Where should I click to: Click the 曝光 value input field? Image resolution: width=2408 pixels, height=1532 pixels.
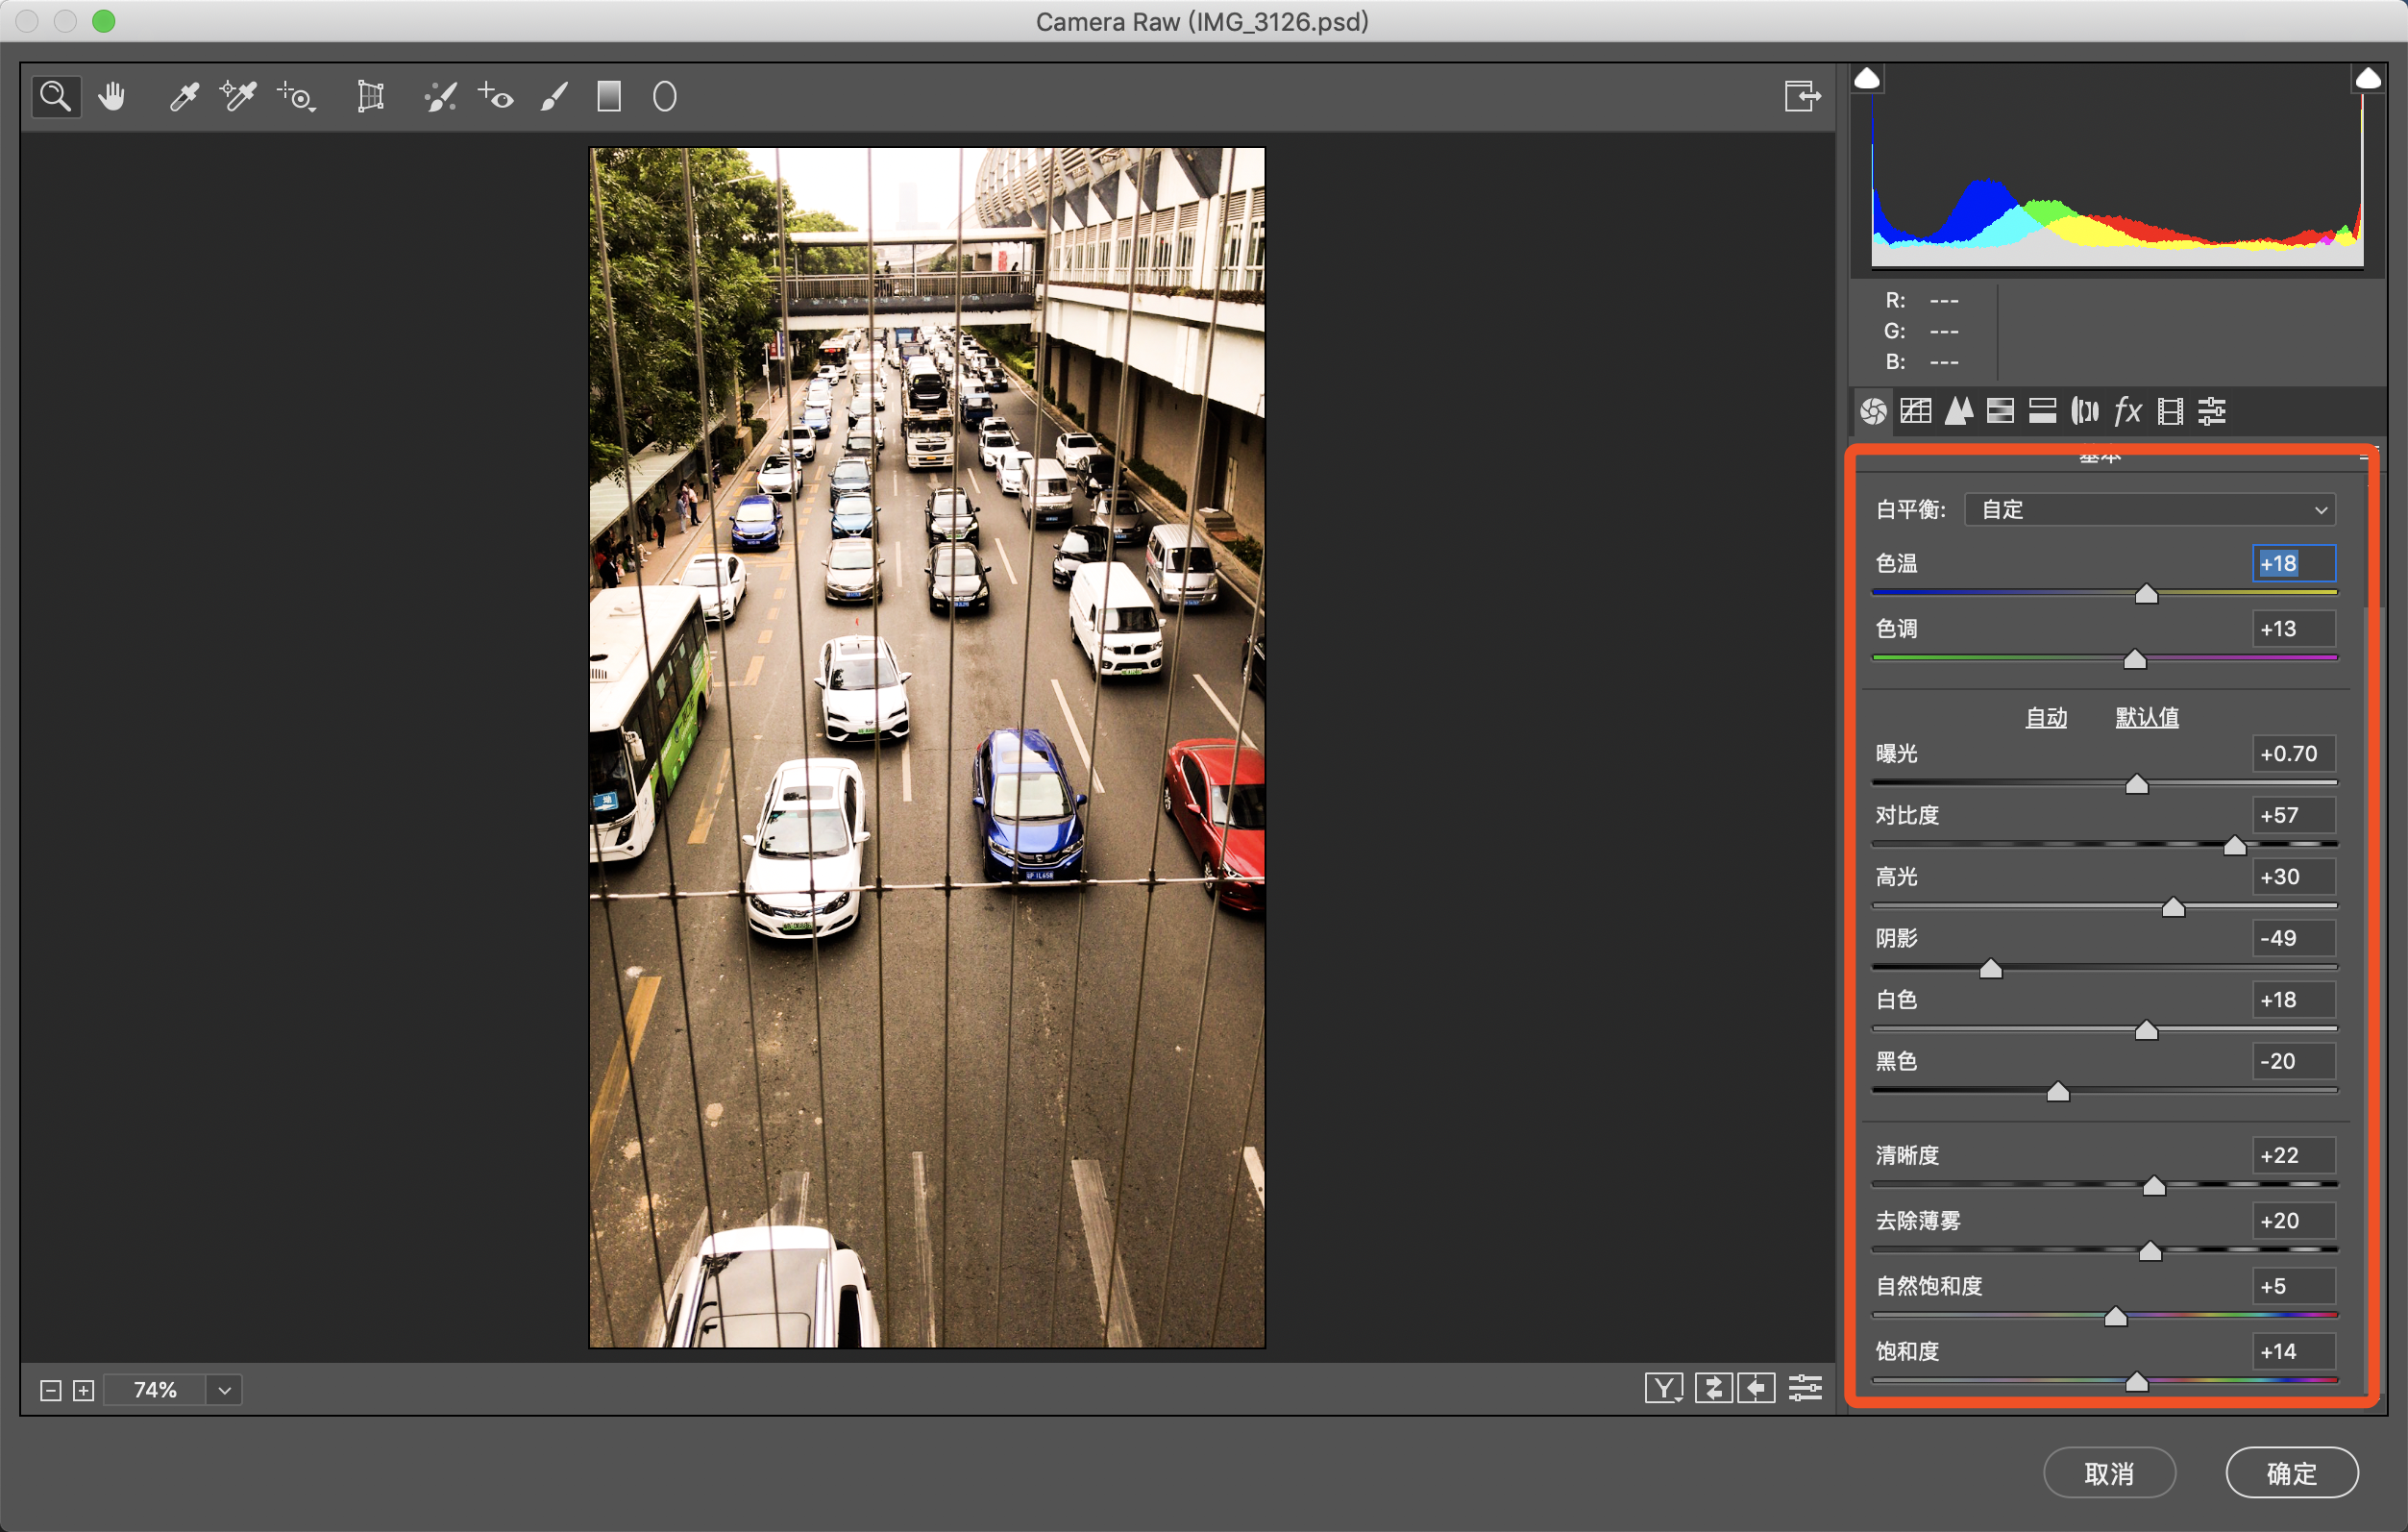[2293, 754]
